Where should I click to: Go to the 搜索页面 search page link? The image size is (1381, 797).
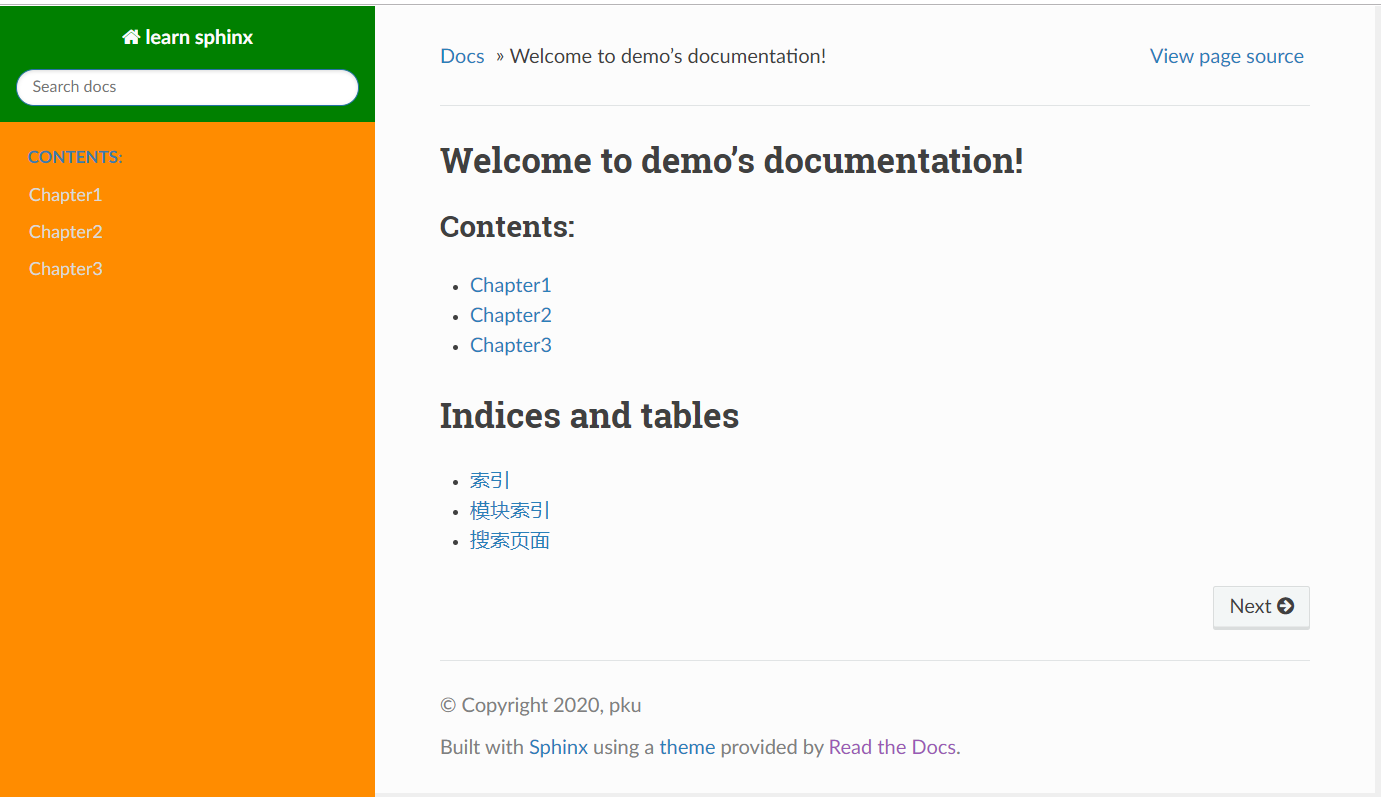[510, 541]
